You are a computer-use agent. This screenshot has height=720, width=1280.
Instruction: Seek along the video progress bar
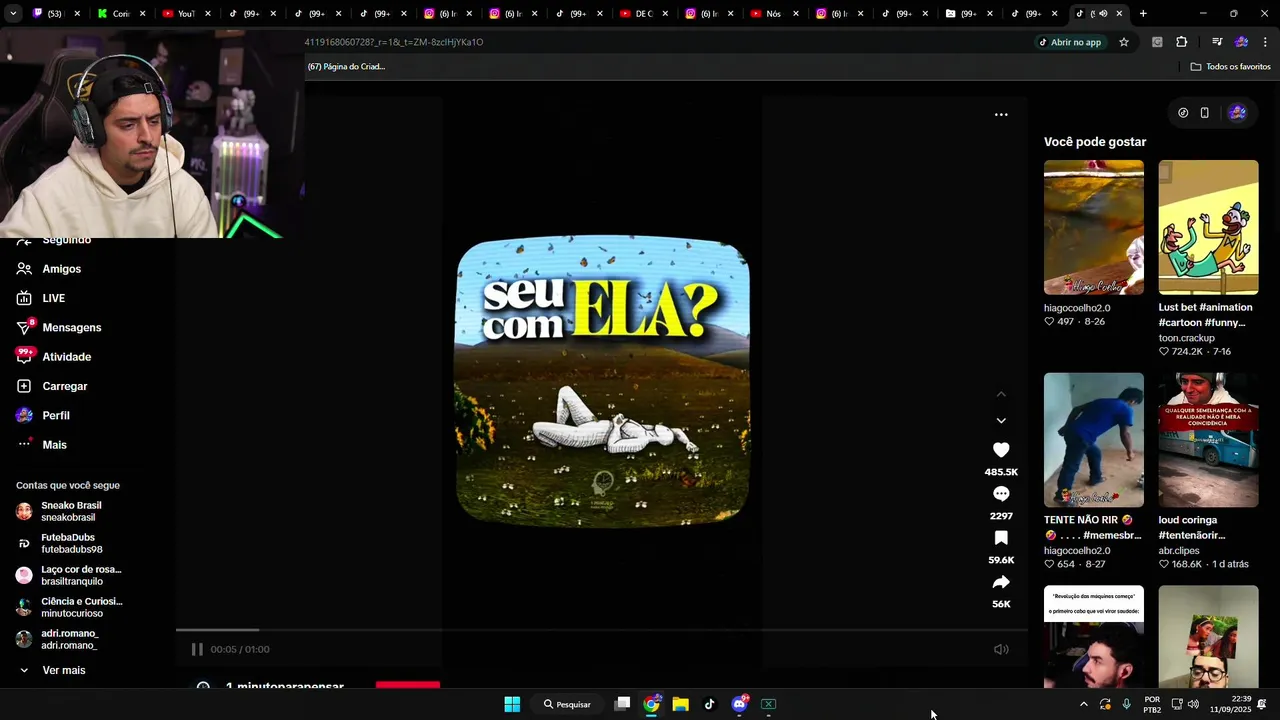click(602, 630)
